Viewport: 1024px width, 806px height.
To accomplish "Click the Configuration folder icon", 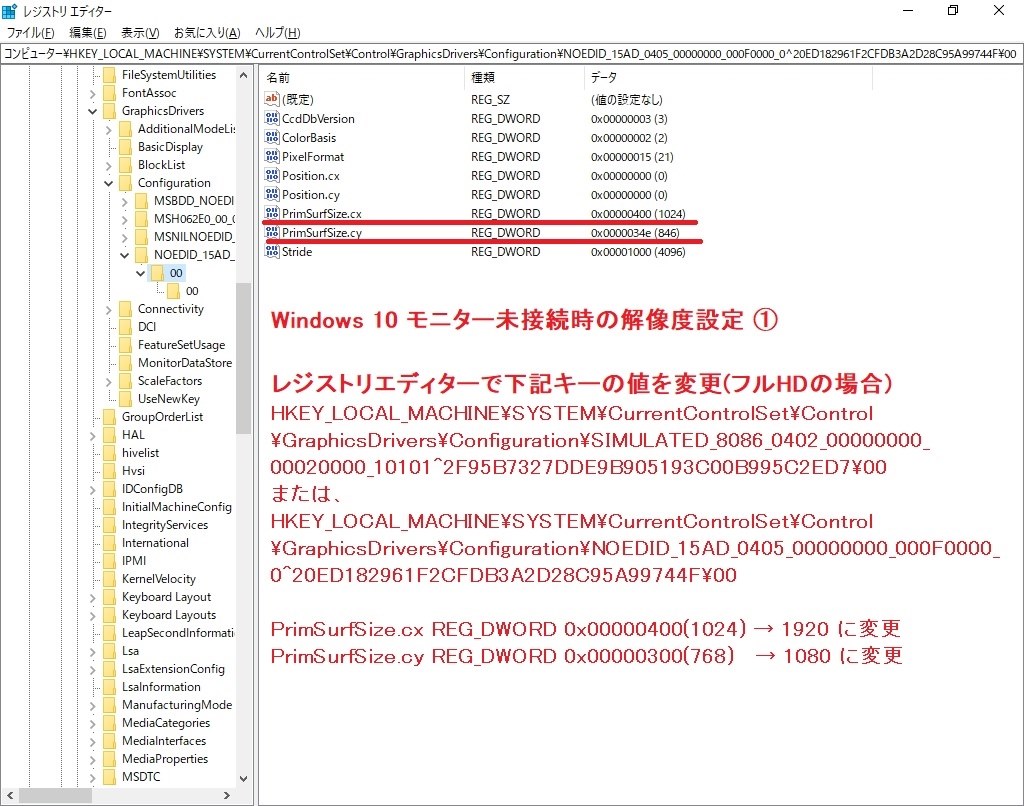I will pyautogui.click(x=125, y=183).
